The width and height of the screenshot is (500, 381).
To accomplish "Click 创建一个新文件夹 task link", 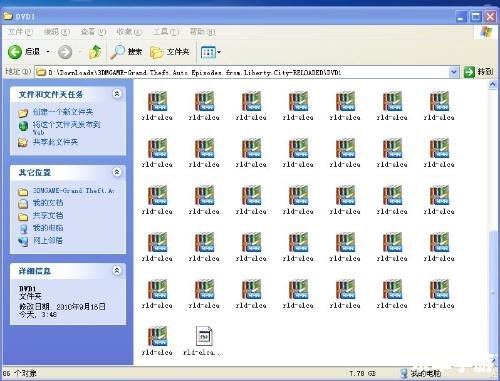I will point(63,112).
